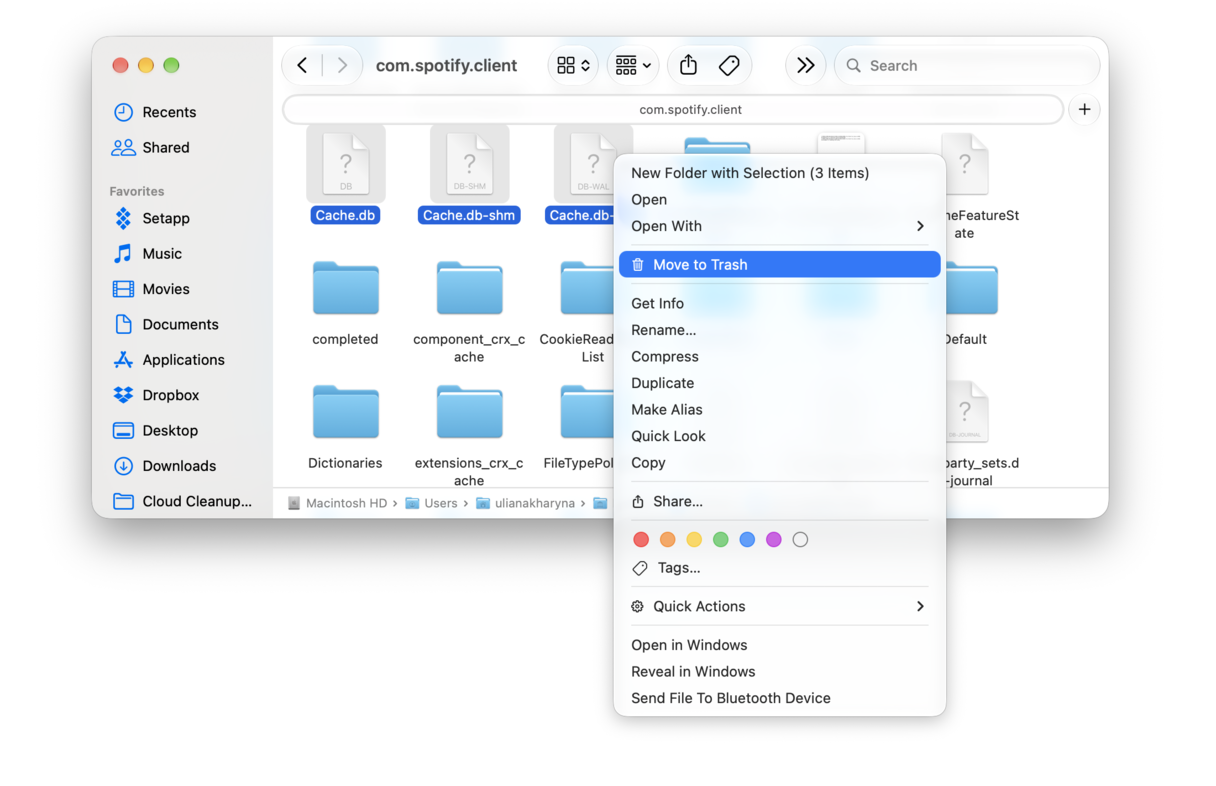Choose Copy in context menu
This screenshot has width=1216, height=786.
[780, 462]
